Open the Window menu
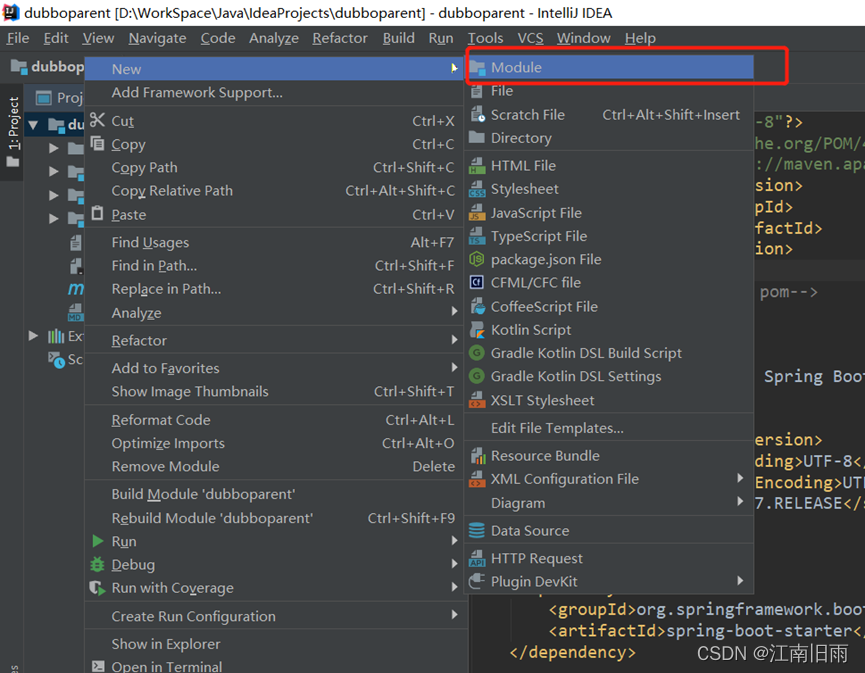 click(583, 38)
